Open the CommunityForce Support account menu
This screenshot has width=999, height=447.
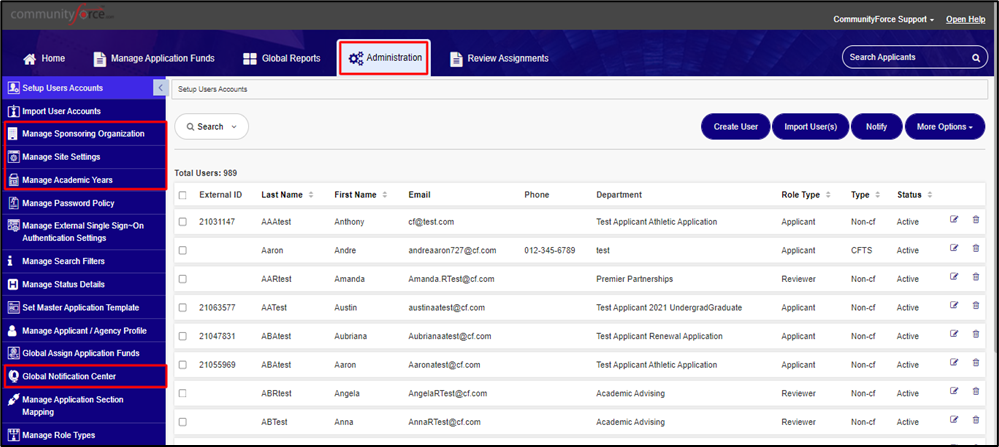883,20
